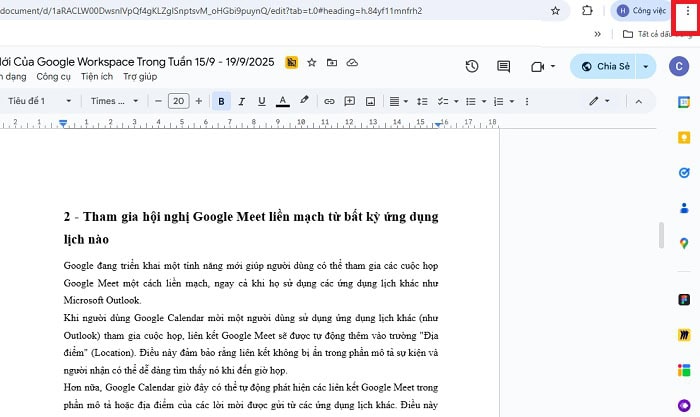This screenshot has height=417, width=700.
Task: Open the 'Tiêu đề 1' style dropdown
Action: click(40, 101)
